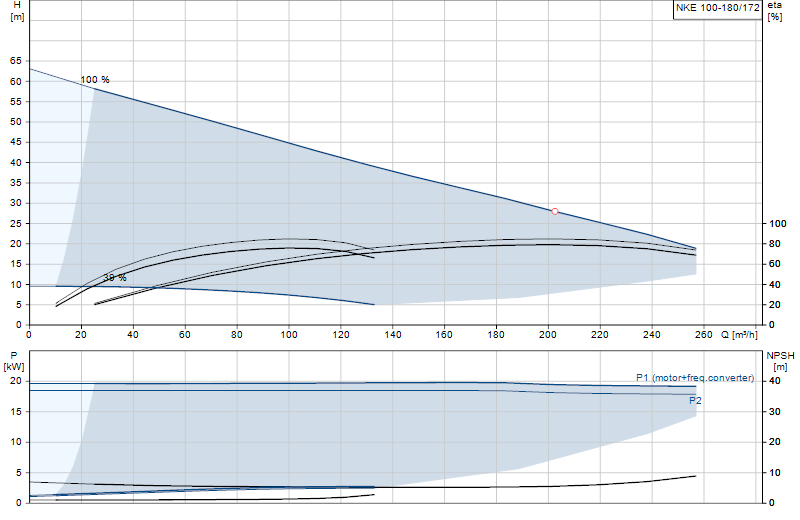Click the 140 value on the flow axis
The height and width of the screenshot is (520, 800).
click(392, 335)
